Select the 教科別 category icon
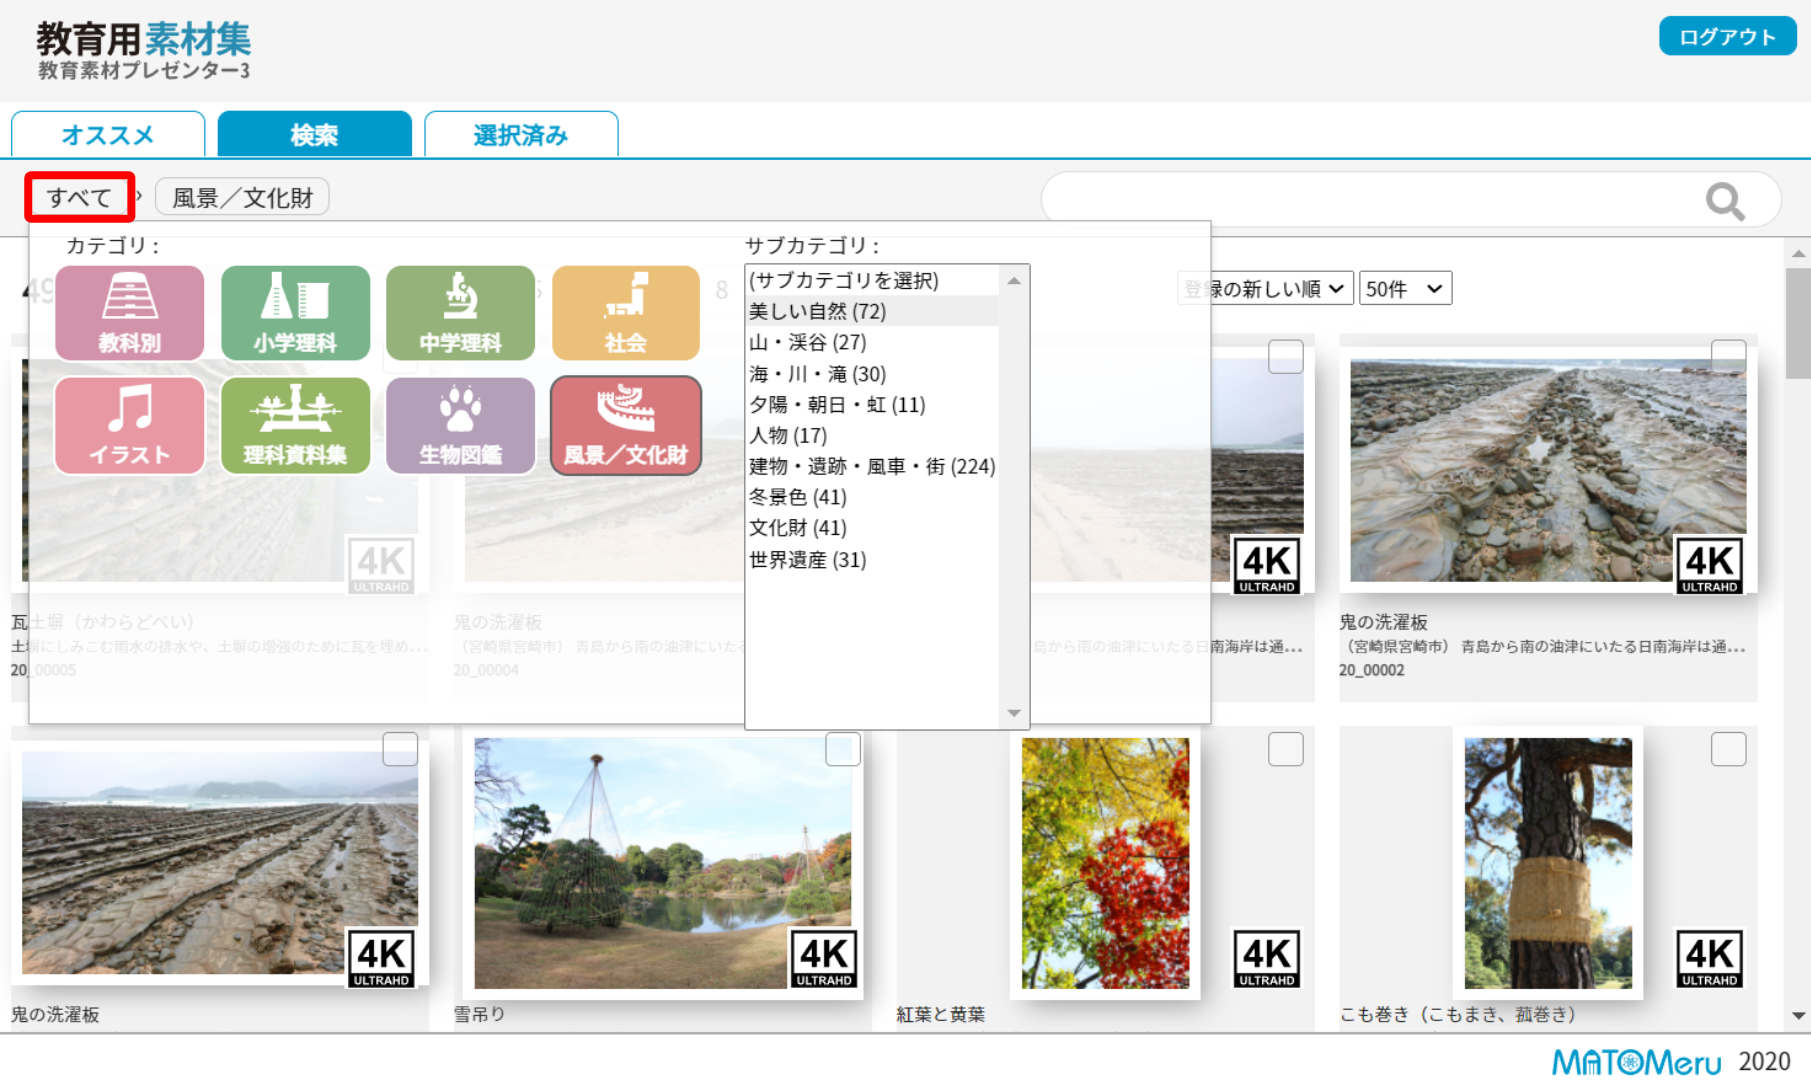1811x1080 pixels. 130,313
